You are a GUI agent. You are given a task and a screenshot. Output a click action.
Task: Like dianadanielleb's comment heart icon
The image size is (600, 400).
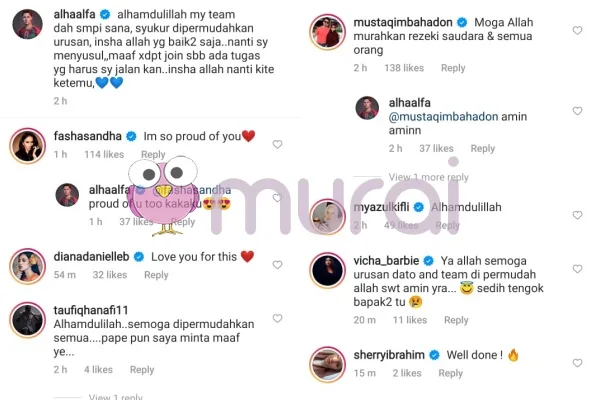(277, 265)
